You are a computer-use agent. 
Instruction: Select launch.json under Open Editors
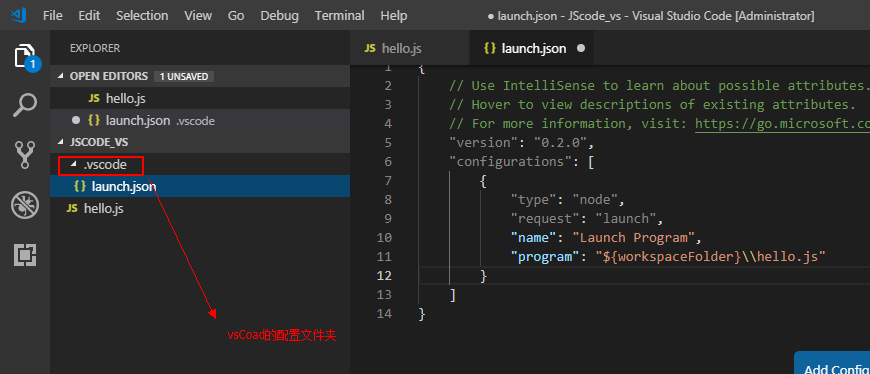pos(200,120)
